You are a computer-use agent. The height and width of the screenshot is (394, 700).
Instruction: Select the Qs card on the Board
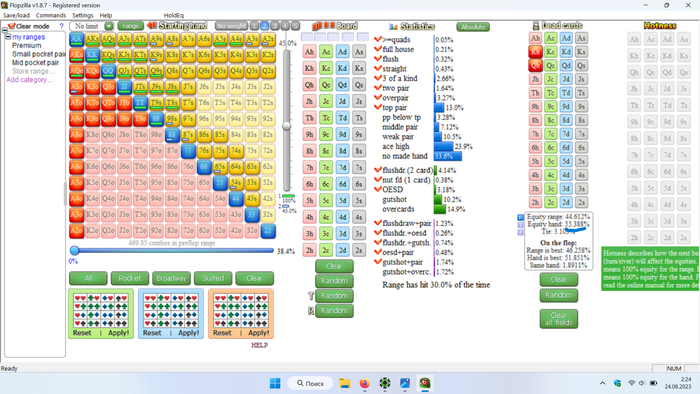359,85
